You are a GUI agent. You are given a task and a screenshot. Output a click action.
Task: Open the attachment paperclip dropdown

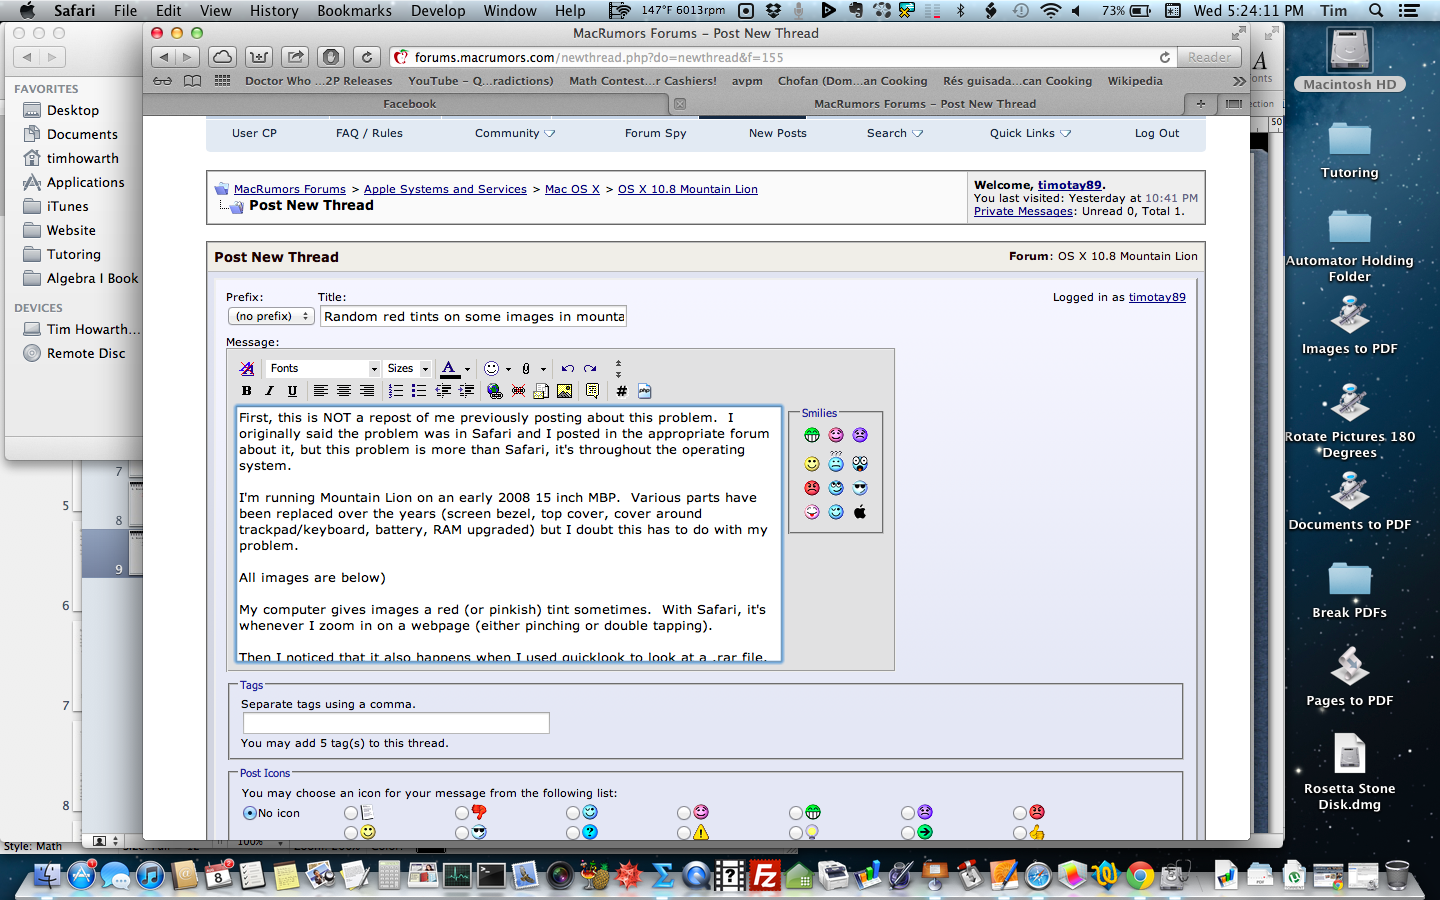pos(543,369)
